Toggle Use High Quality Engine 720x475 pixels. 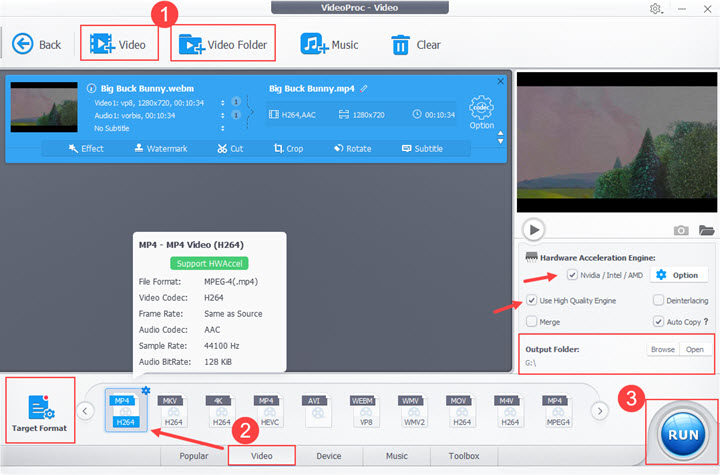(531, 300)
